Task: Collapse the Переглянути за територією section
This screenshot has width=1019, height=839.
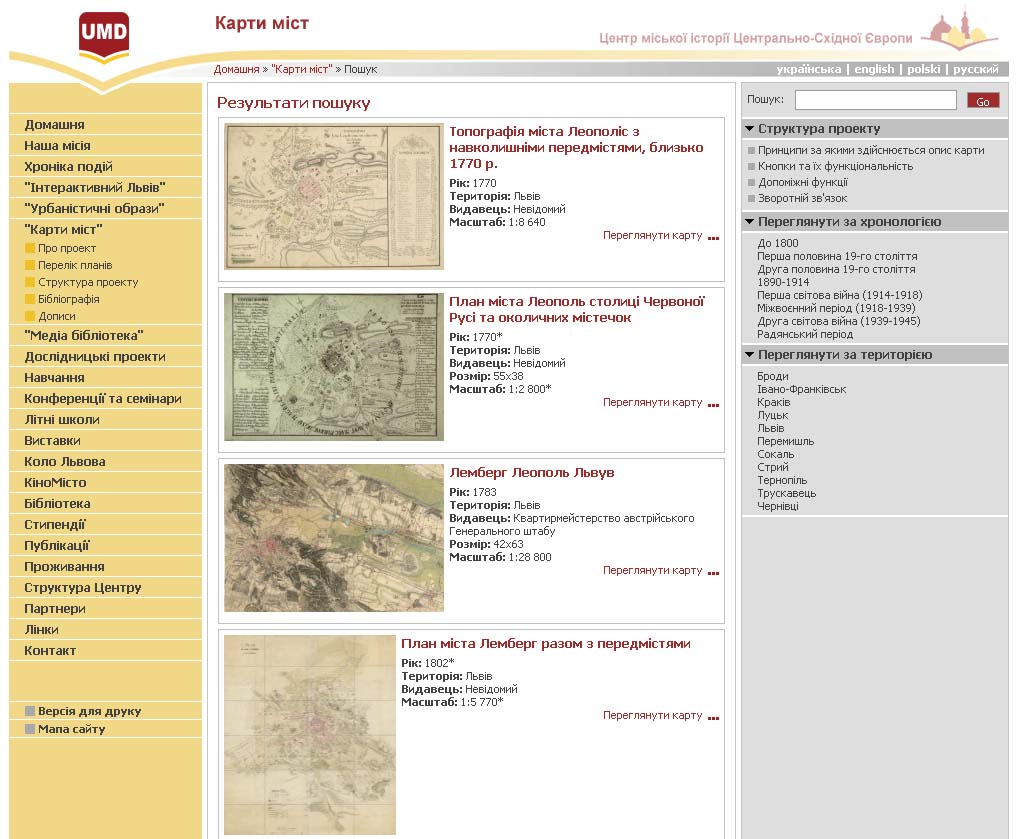Action: pyautogui.click(x=749, y=355)
